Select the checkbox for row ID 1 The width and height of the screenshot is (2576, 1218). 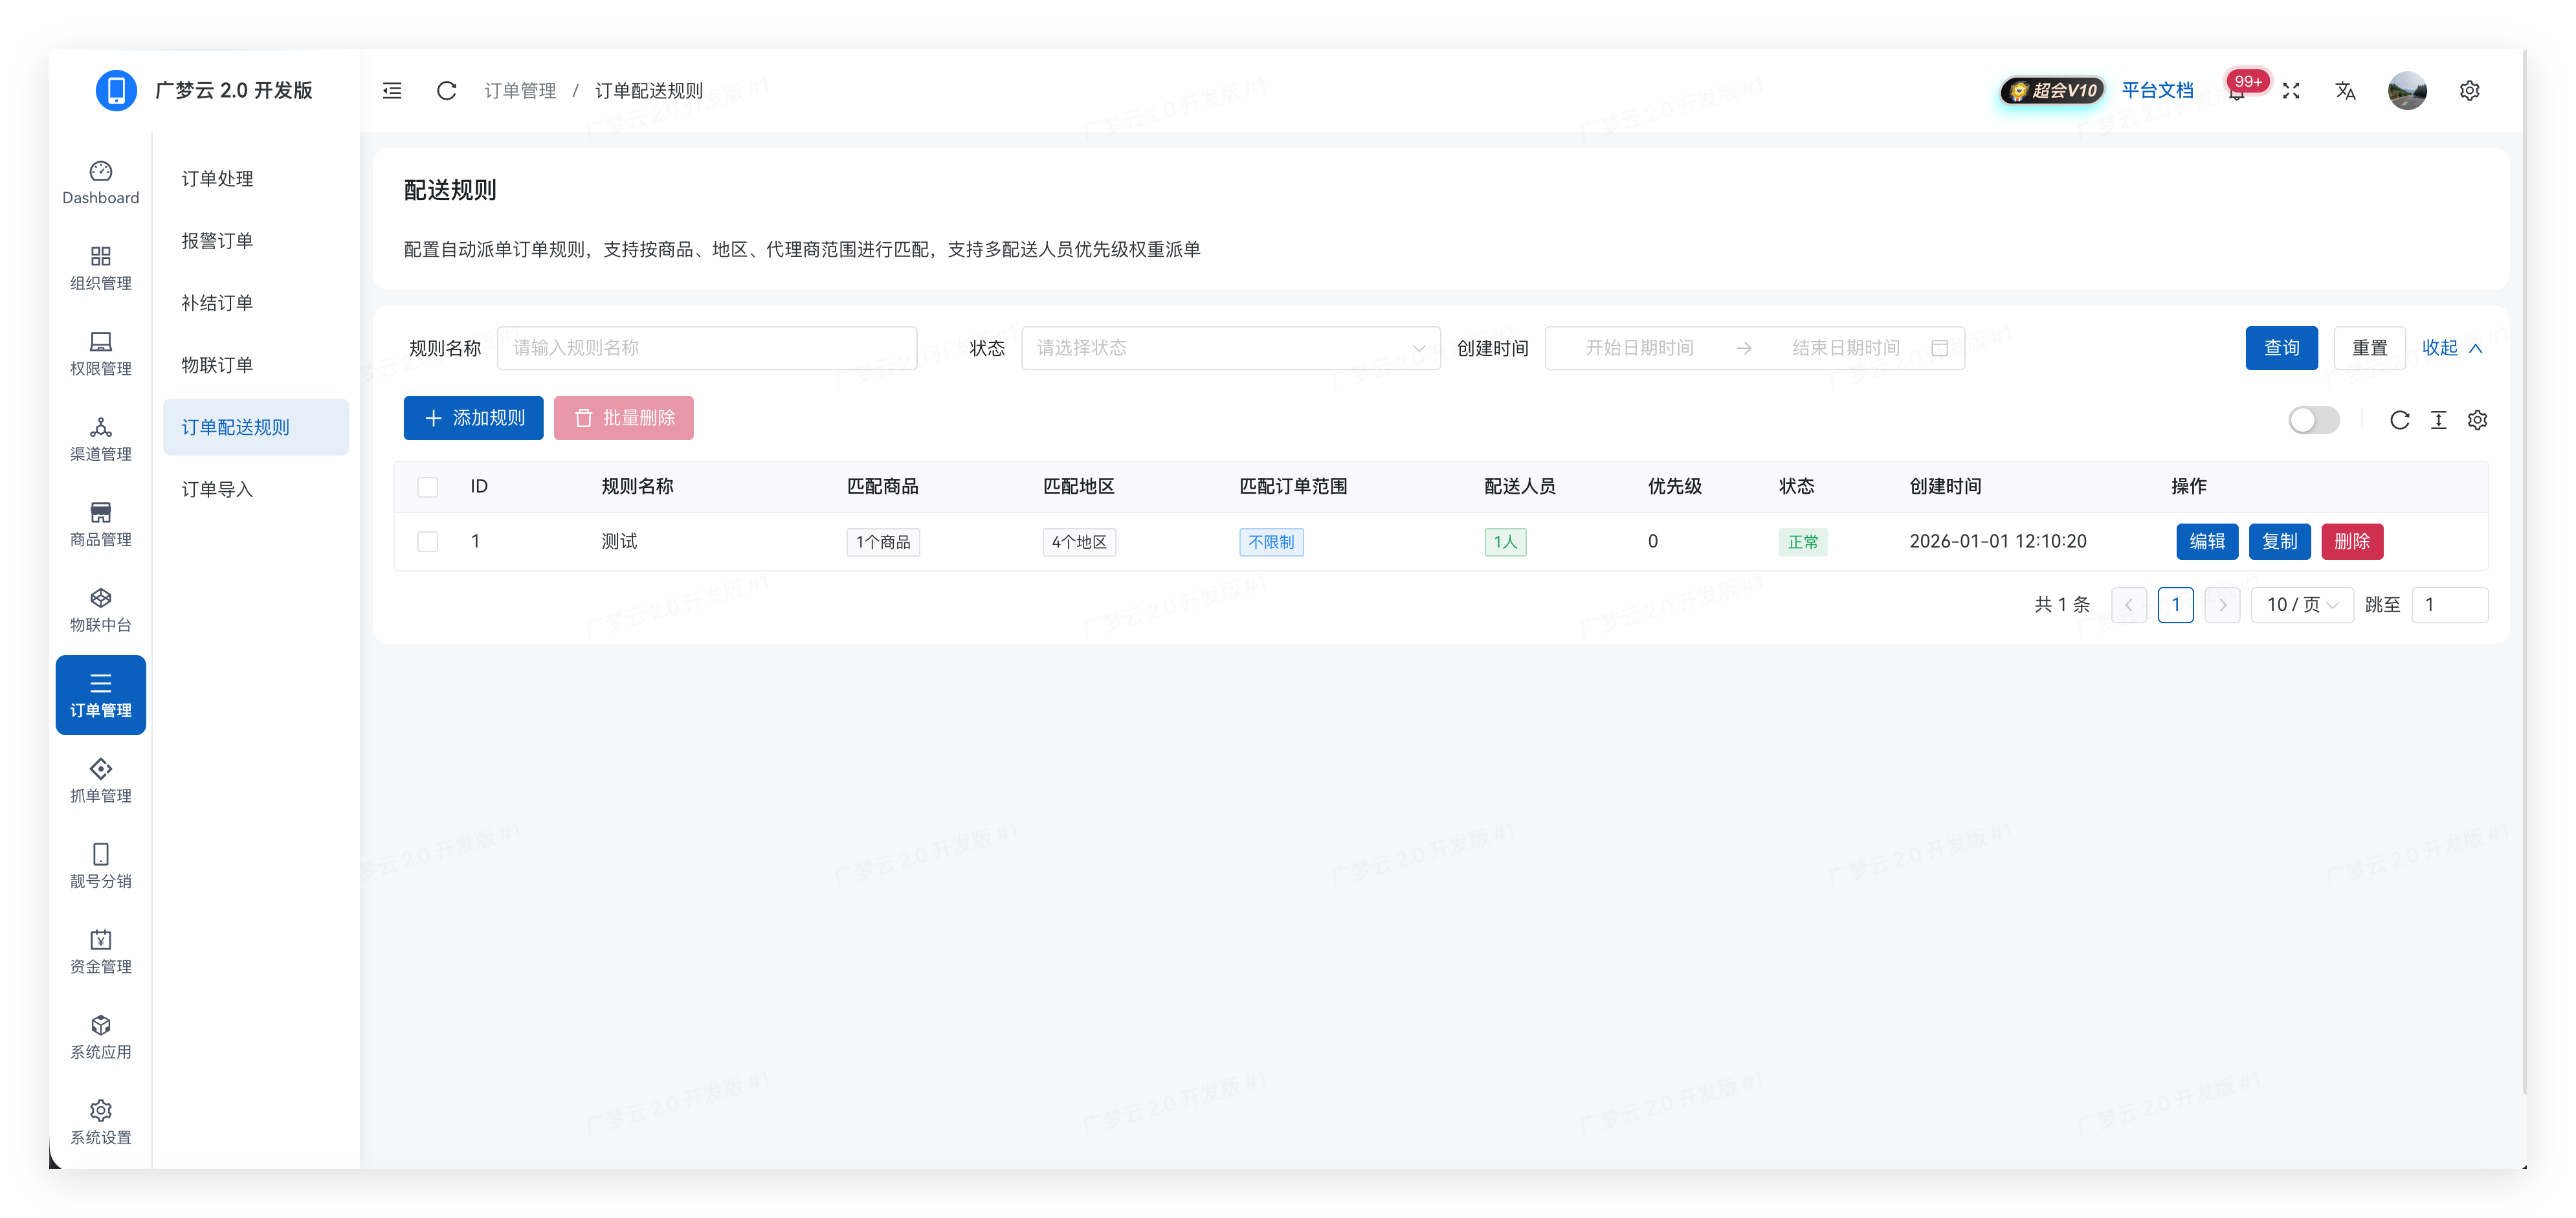point(428,542)
